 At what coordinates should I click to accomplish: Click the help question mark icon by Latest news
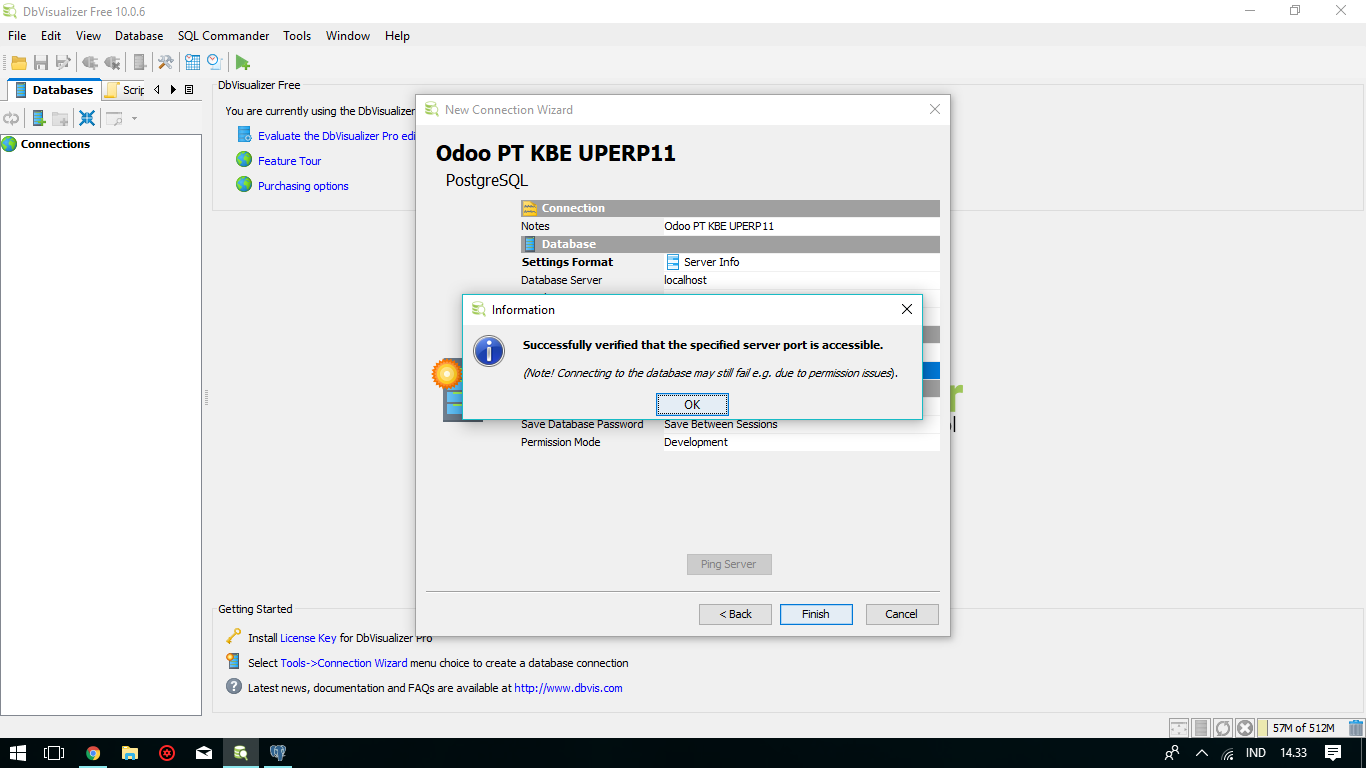click(x=233, y=686)
